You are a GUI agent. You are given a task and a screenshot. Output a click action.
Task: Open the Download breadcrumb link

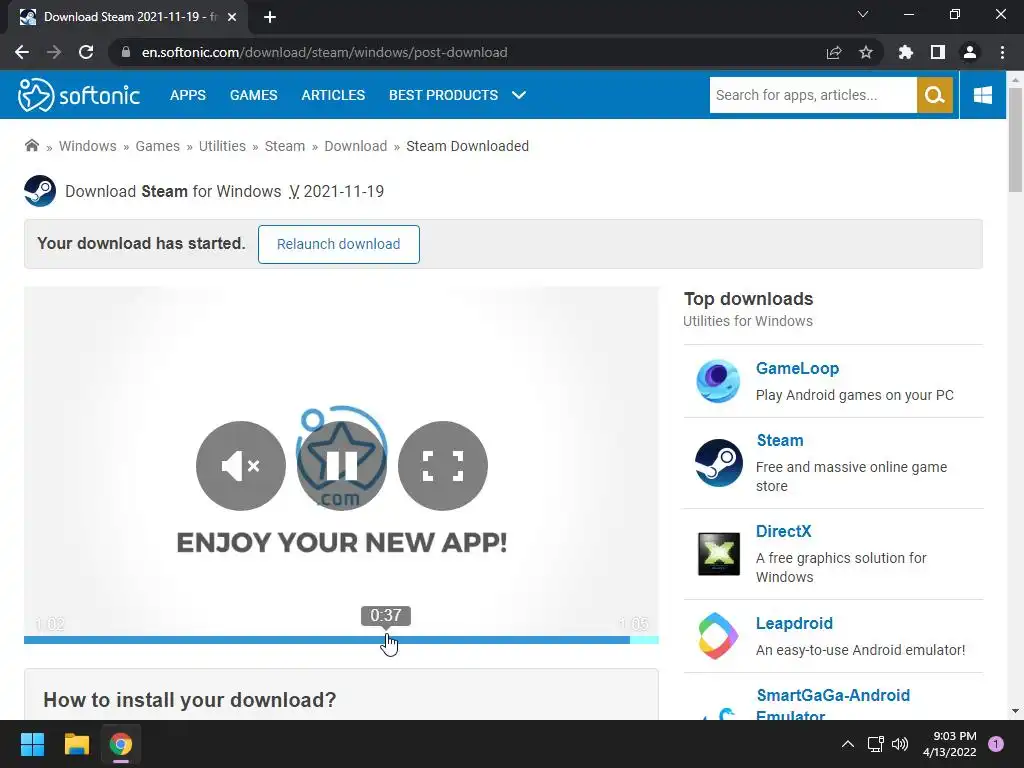click(x=356, y=146)
